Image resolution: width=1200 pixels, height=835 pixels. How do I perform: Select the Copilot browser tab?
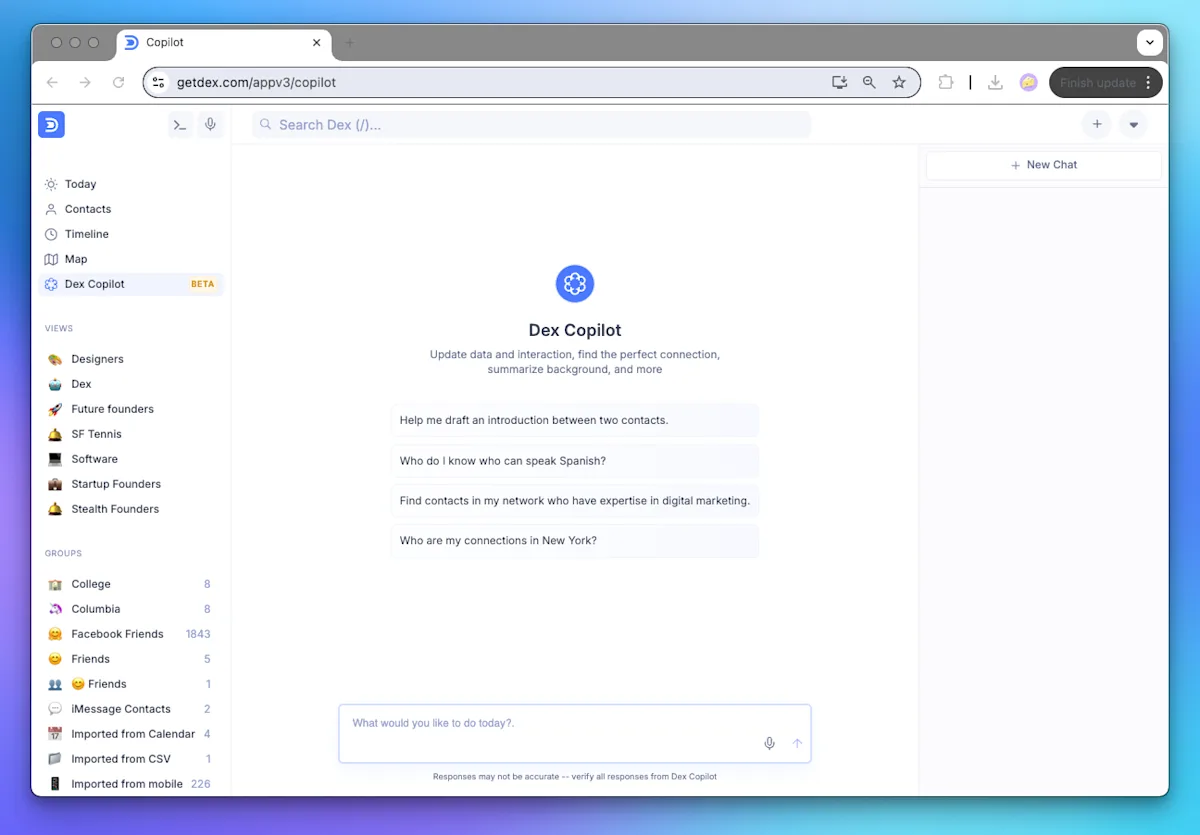224,43
